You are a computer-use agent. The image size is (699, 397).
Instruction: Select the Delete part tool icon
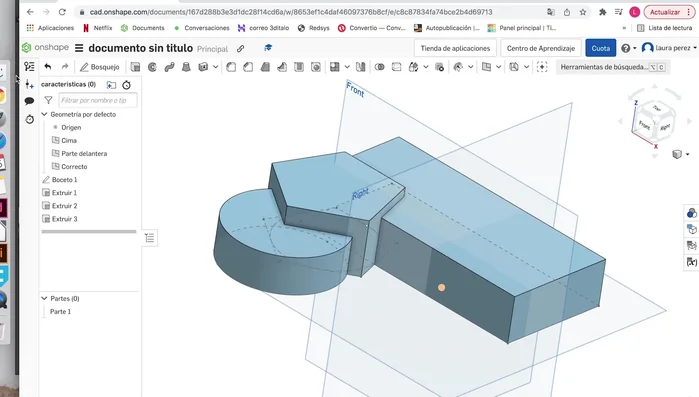(x=439, y=67)
